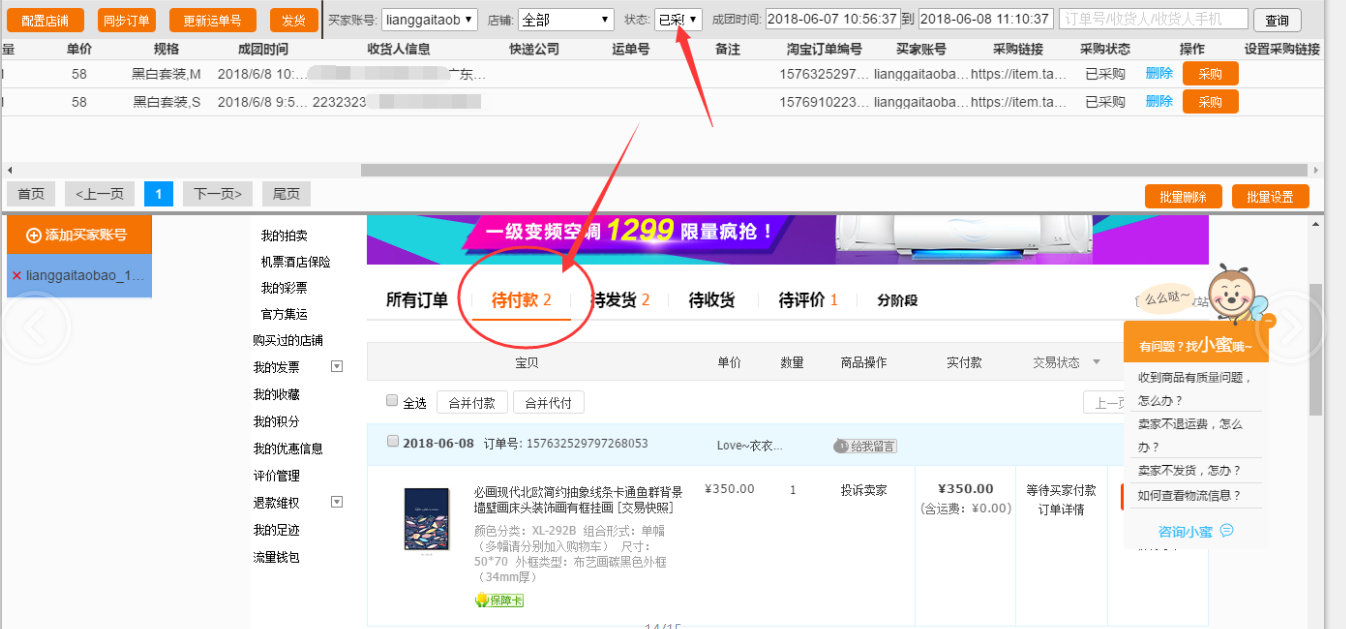This screenshot has height=629, width=1346.
Task: Click the horizontal table scrollbar
Action: tap(834, 170)
